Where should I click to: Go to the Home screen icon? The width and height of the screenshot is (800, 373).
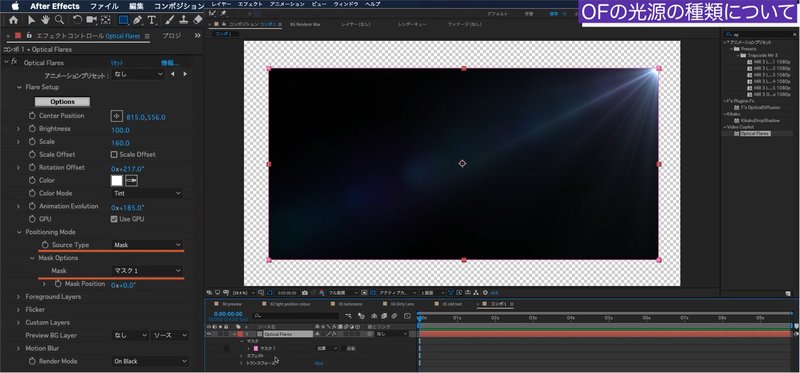(x=13, y=20)
